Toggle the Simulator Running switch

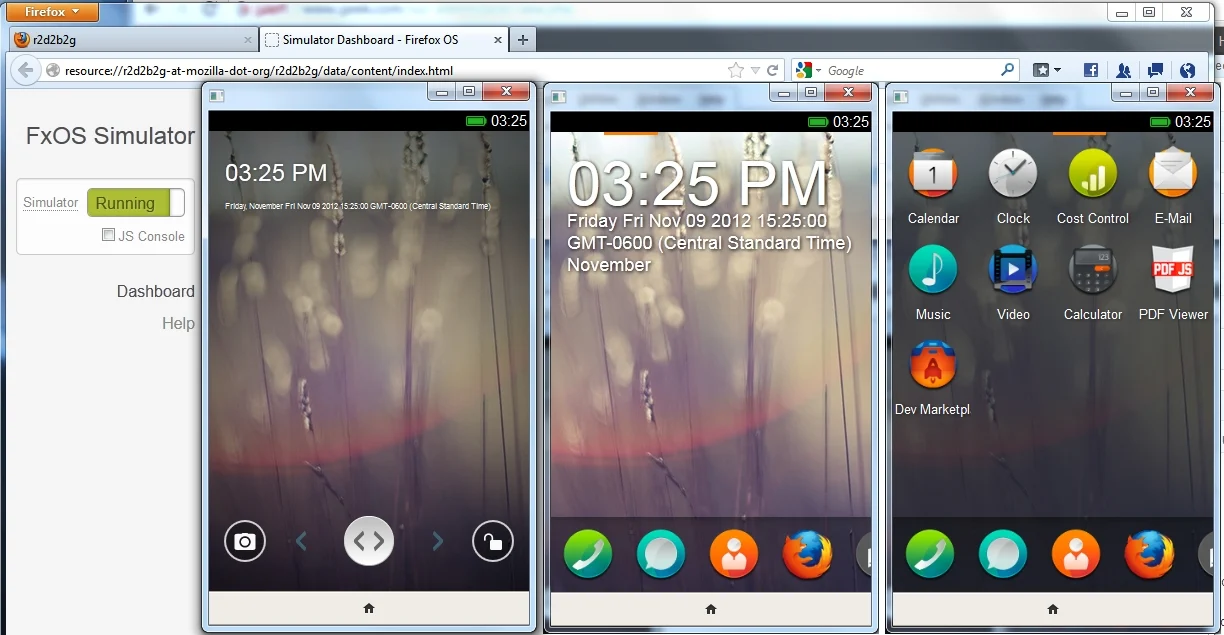[x=135, y=203]
